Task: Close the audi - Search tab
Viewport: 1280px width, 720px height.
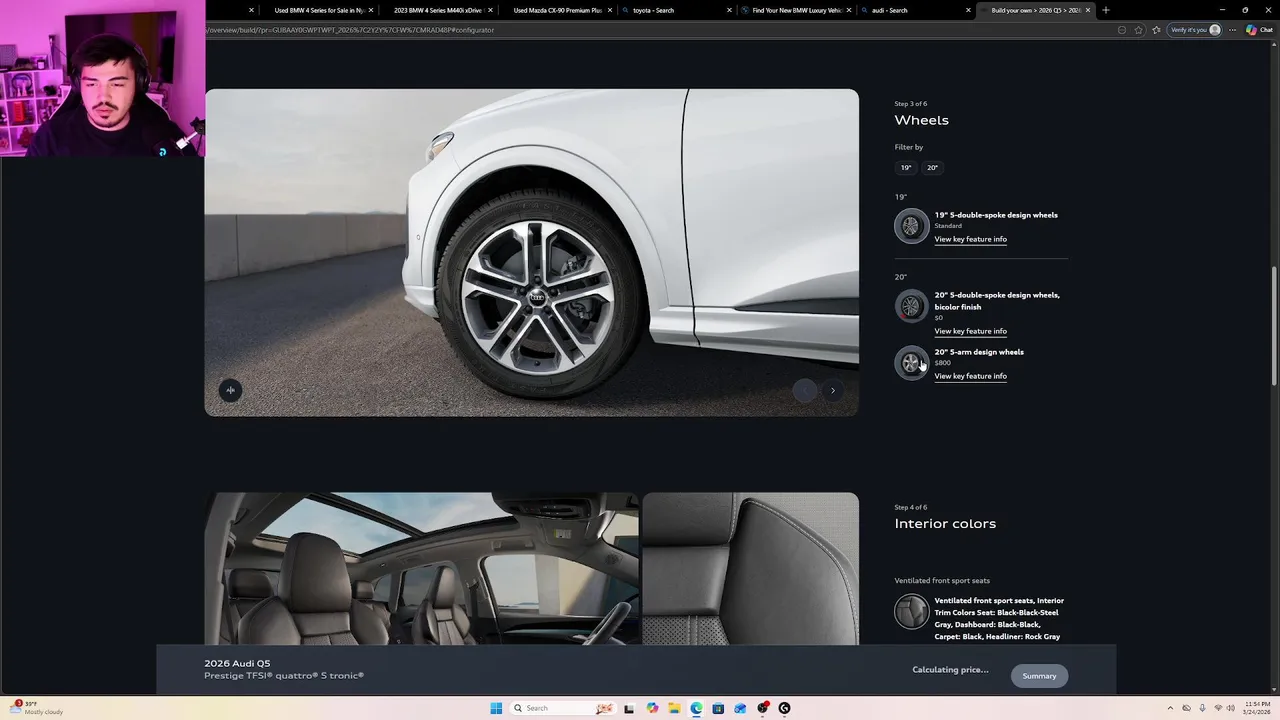Action: tap(968, 10)
